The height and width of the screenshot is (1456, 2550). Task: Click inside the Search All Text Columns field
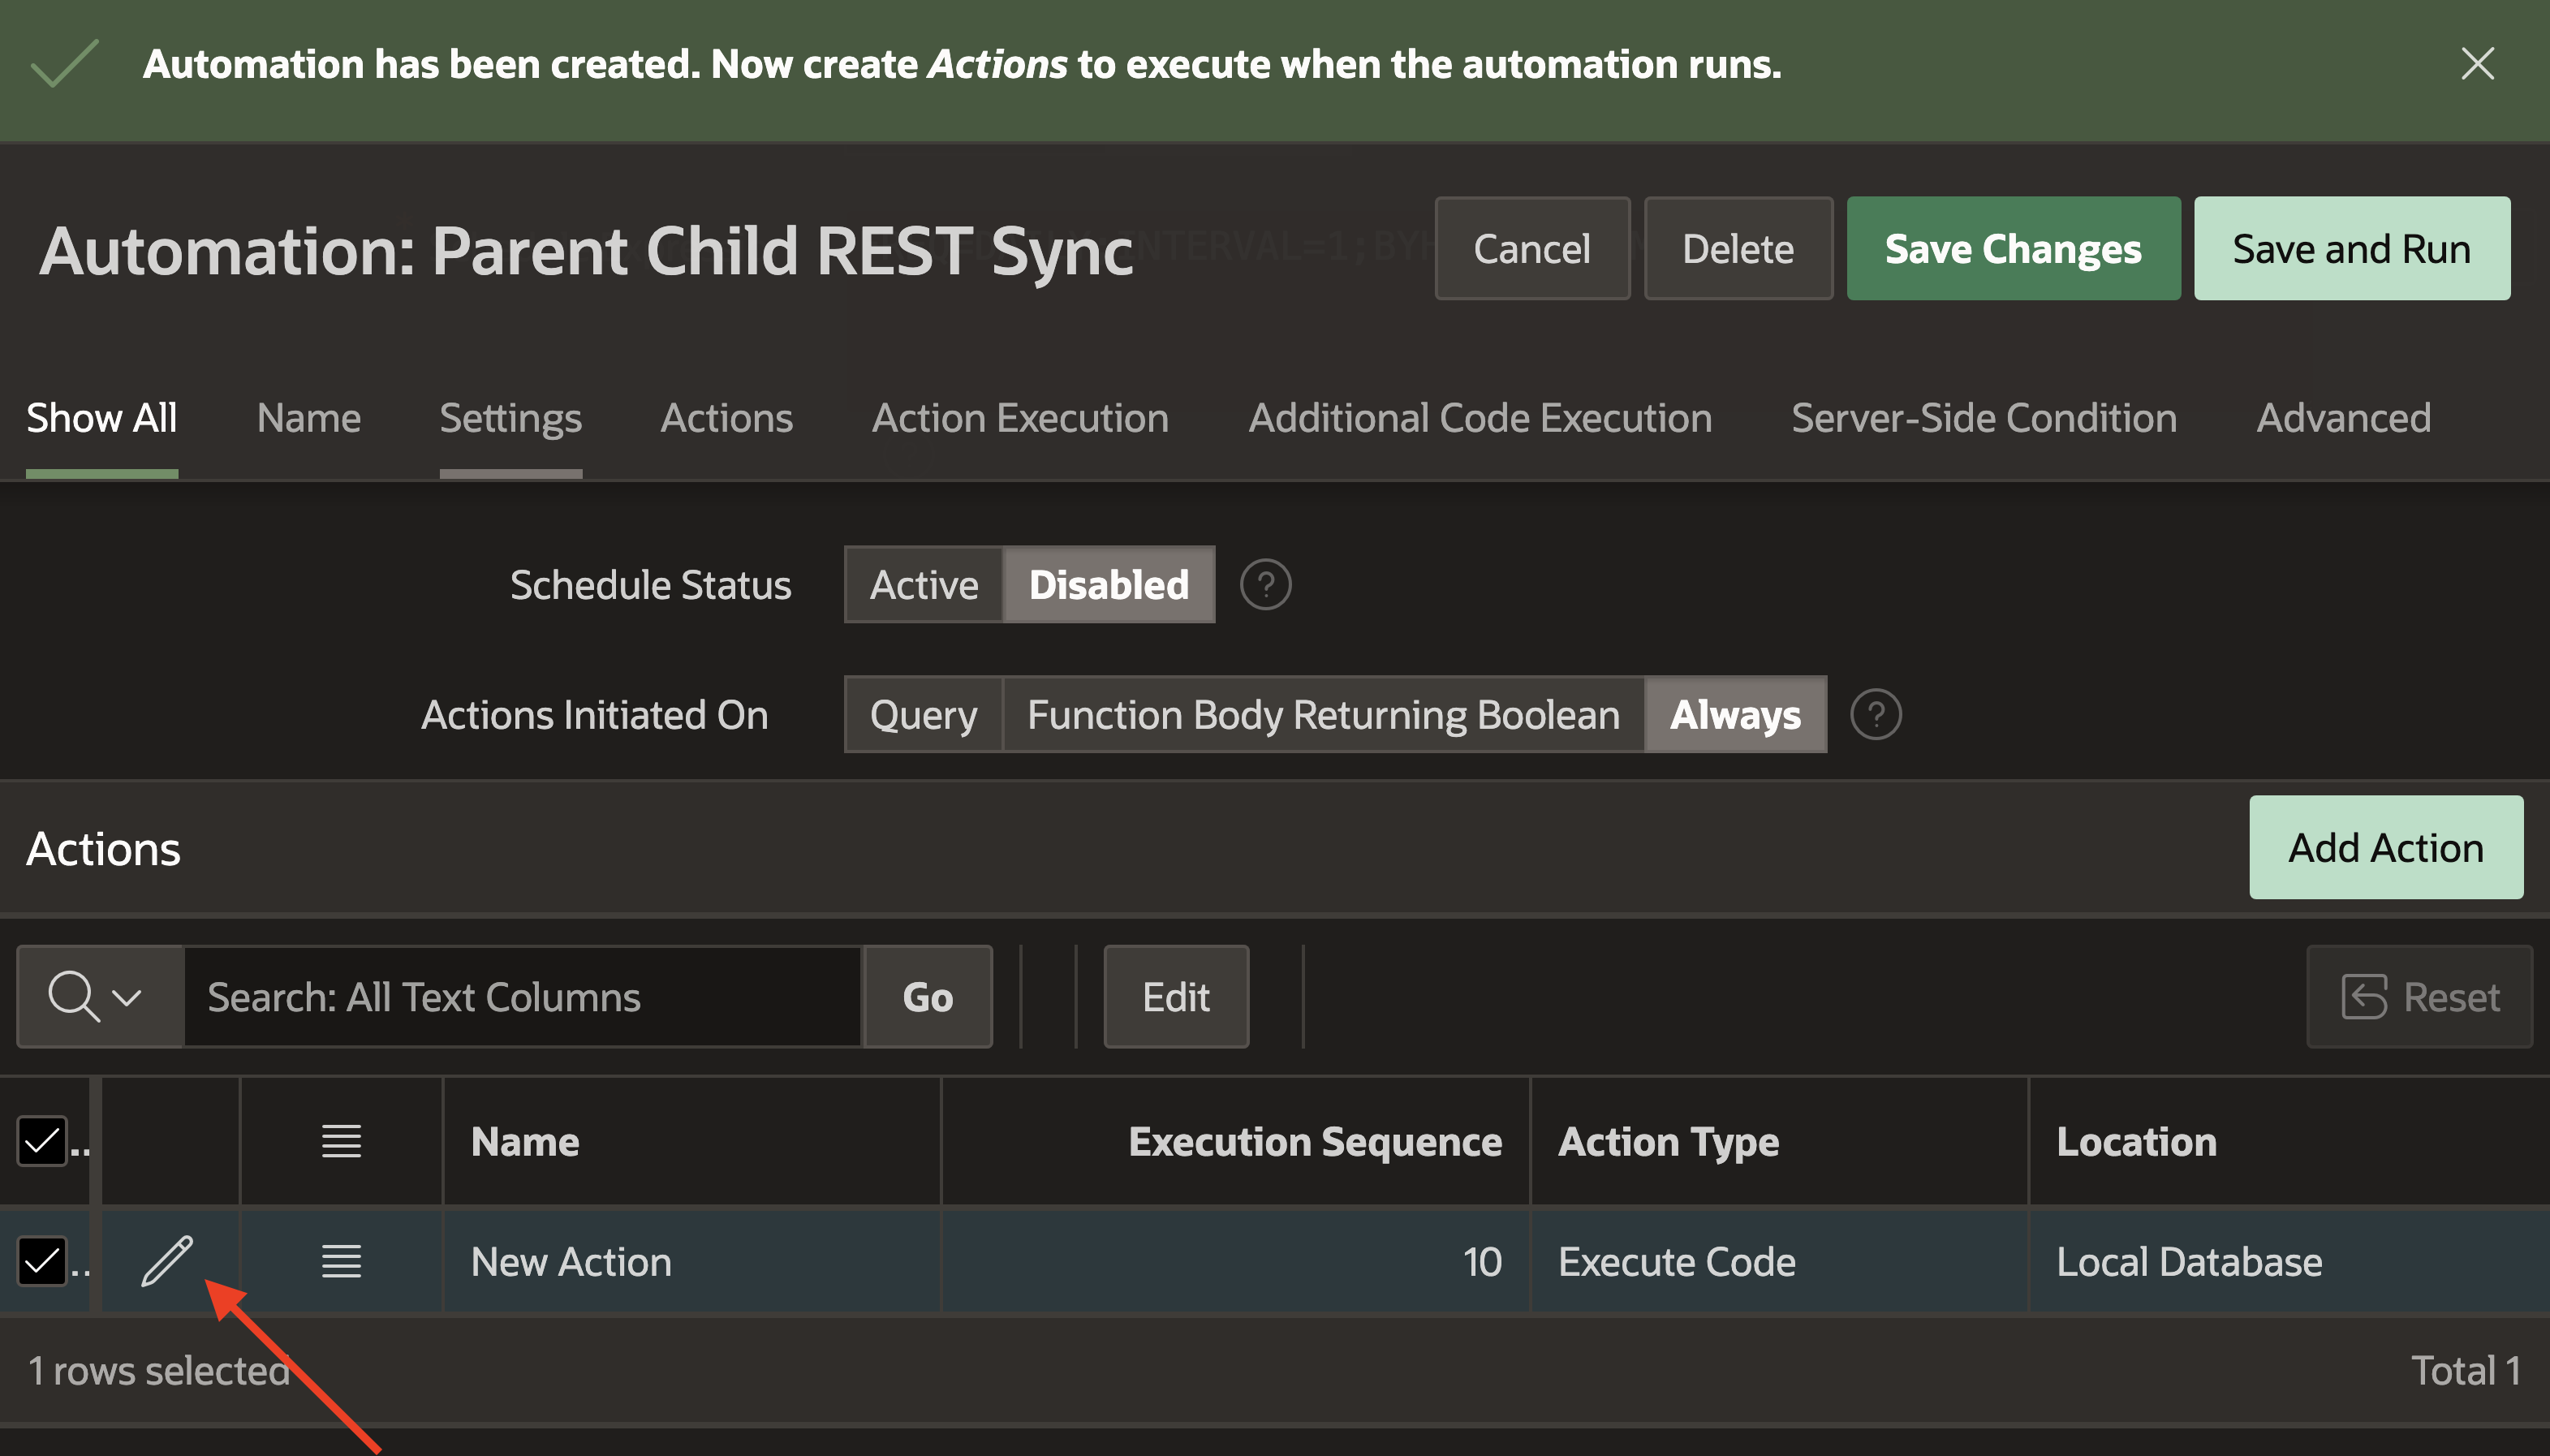[520, 996]
